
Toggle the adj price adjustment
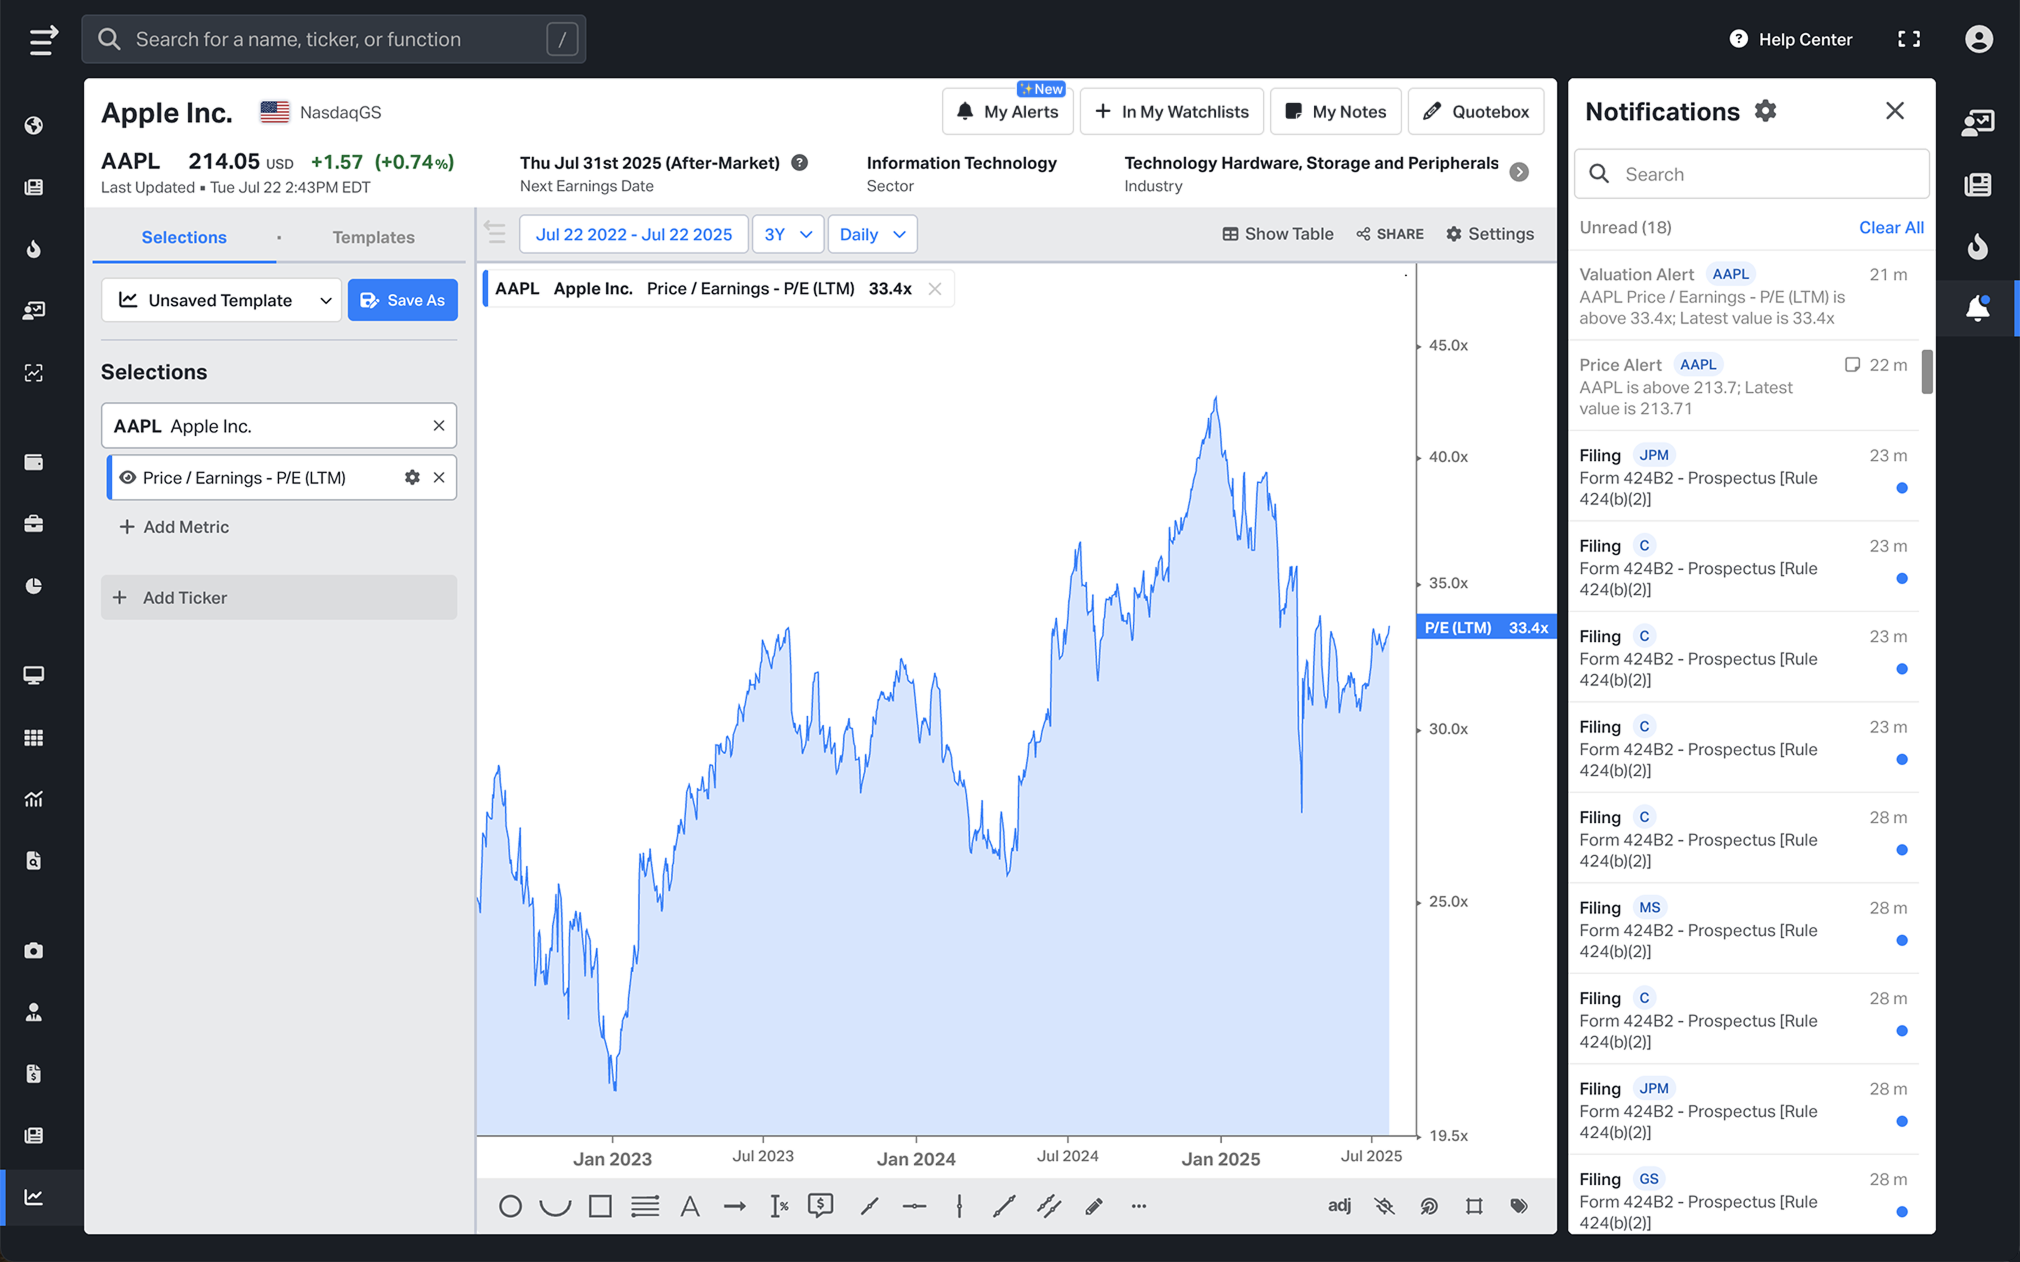1339,1206
